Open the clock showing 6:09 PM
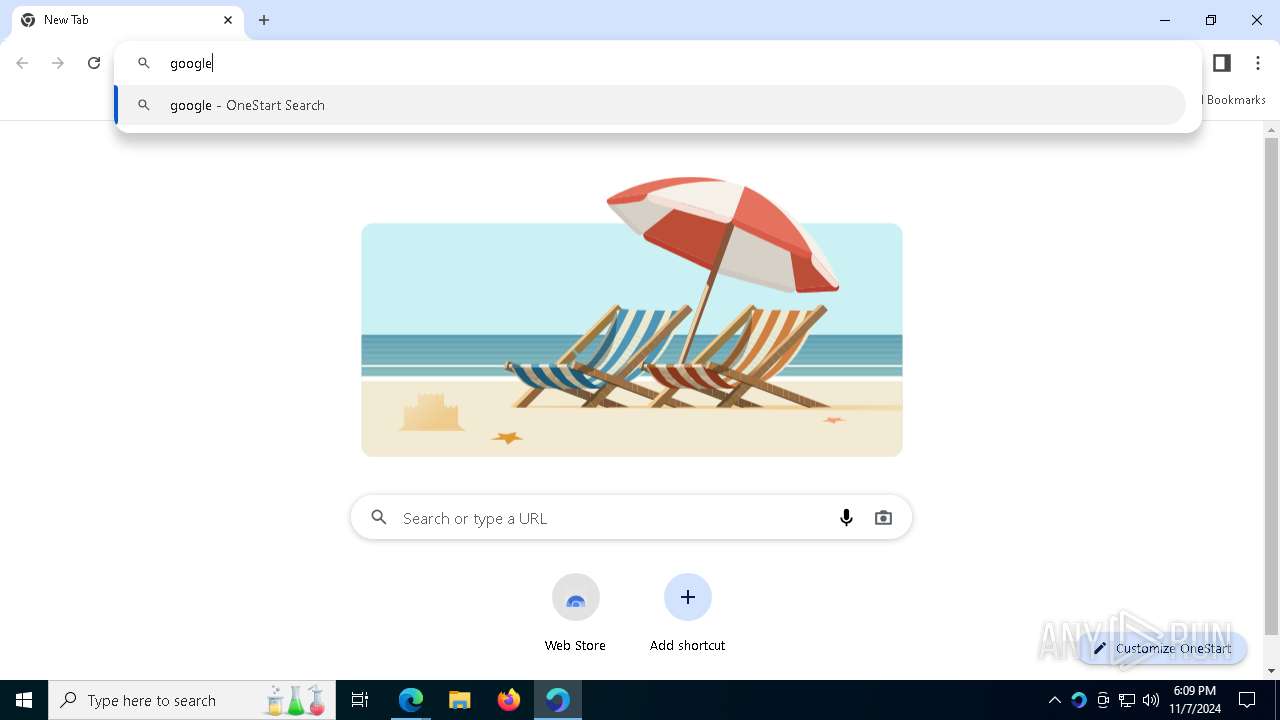The width and height of the screenshot is (1280, 720). pos(1195,700)
